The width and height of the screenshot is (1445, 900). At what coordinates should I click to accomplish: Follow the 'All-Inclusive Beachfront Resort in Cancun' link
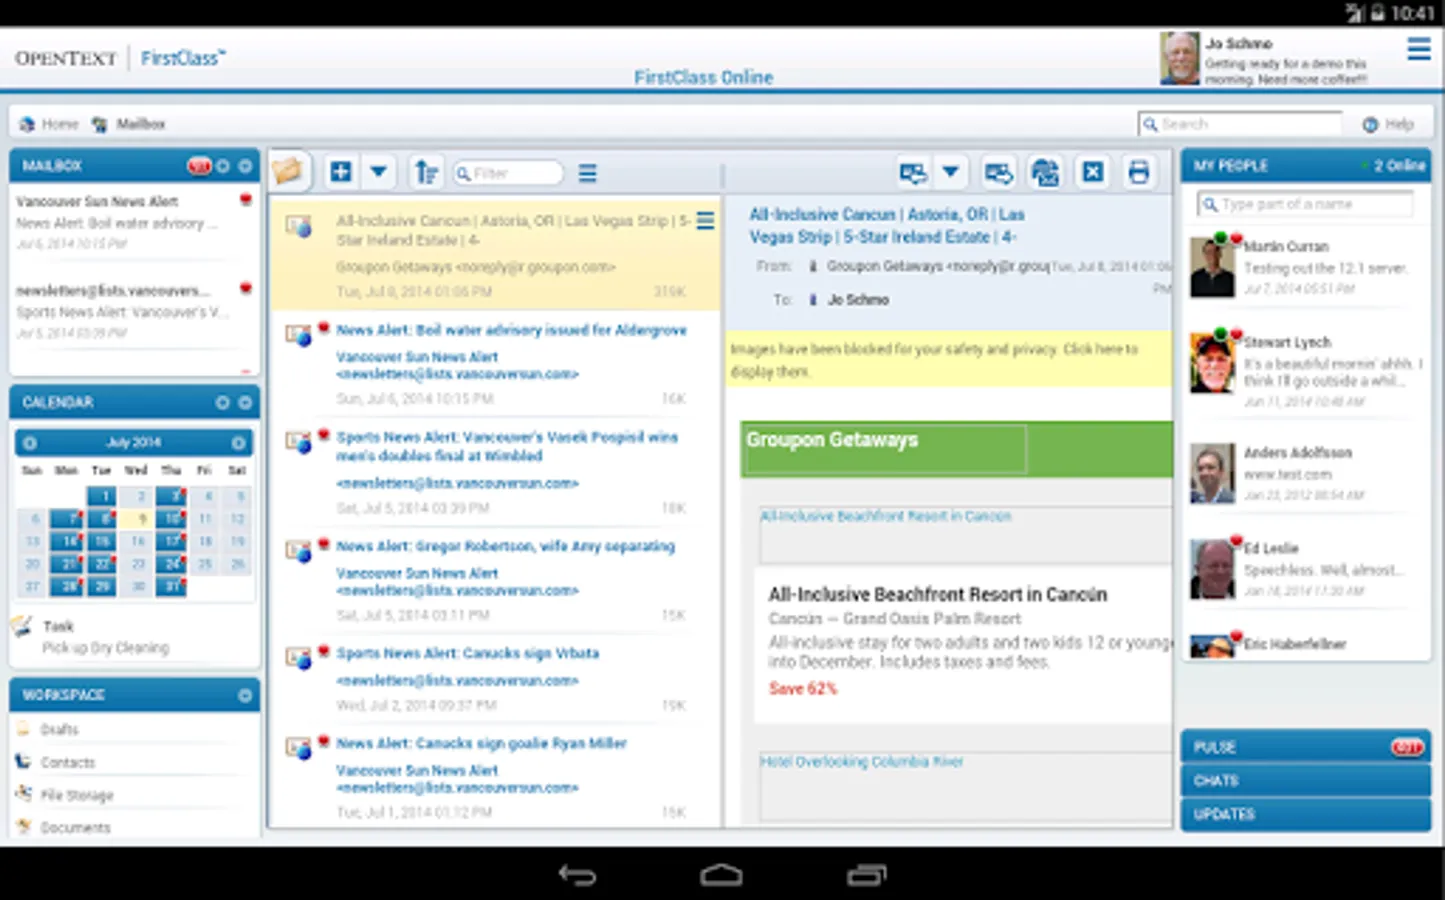click(x=885, y=516)
